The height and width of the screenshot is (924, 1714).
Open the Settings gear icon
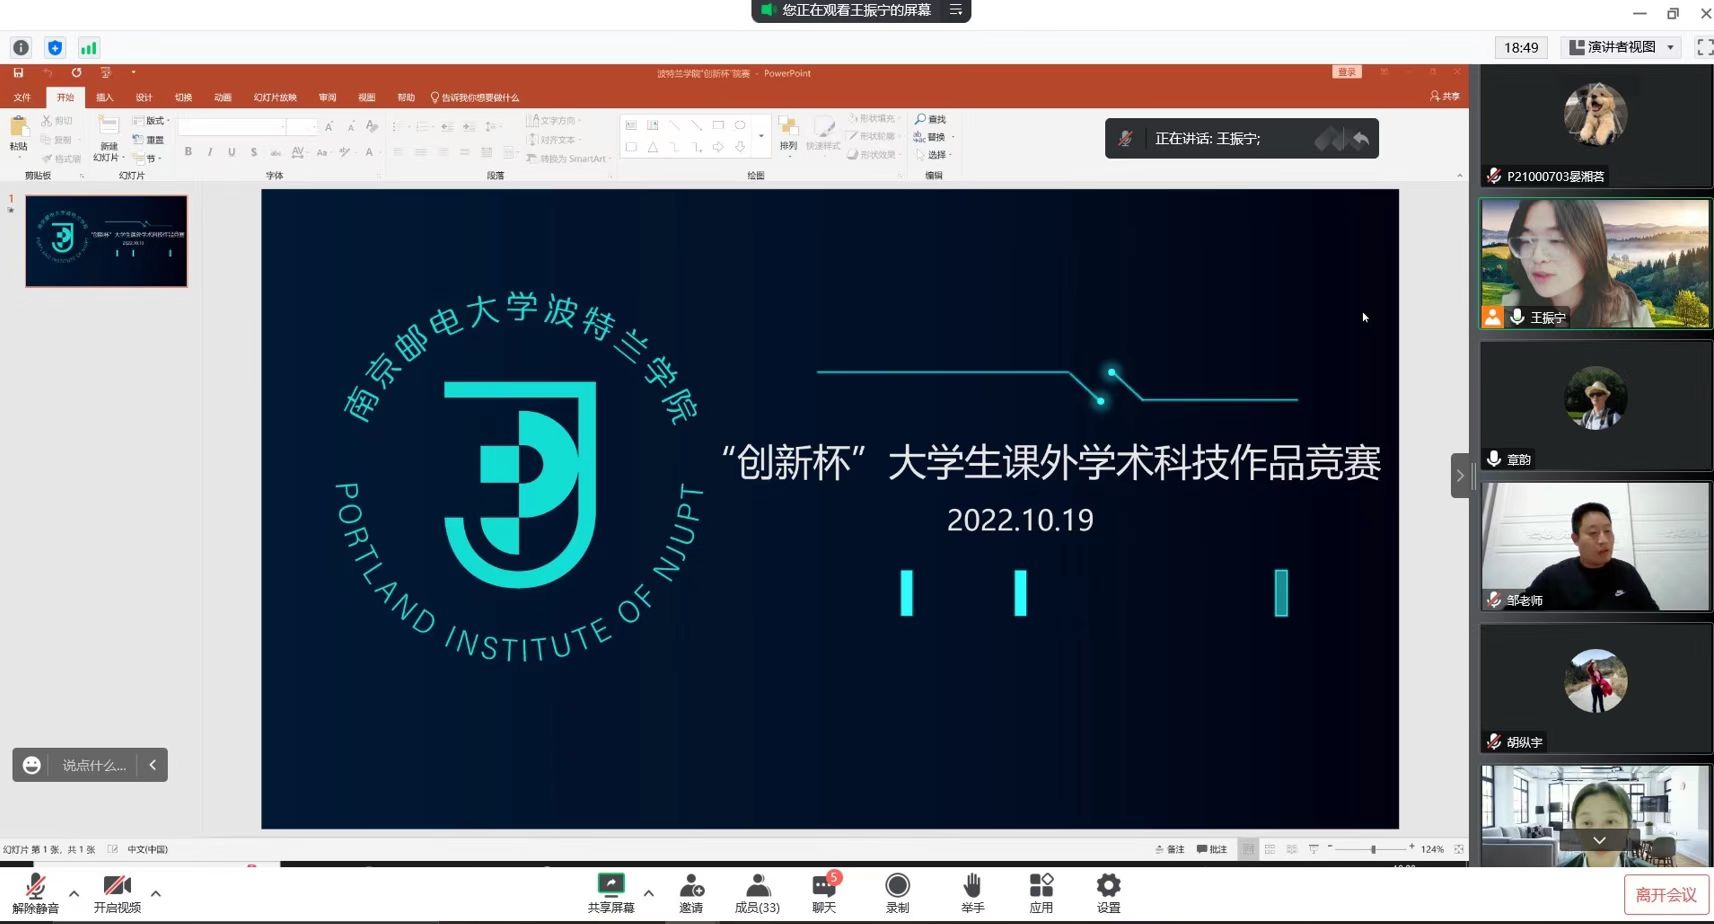[1108, 886]
